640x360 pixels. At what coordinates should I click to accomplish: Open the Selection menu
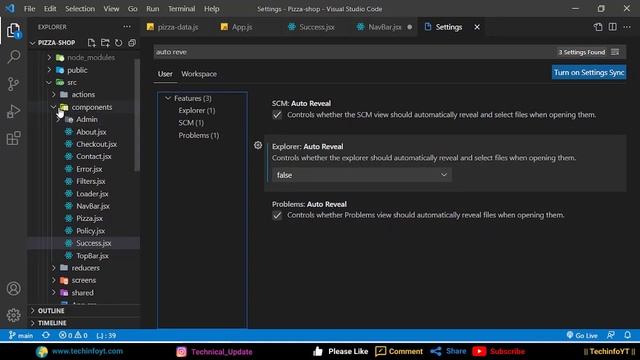[80, 9]
